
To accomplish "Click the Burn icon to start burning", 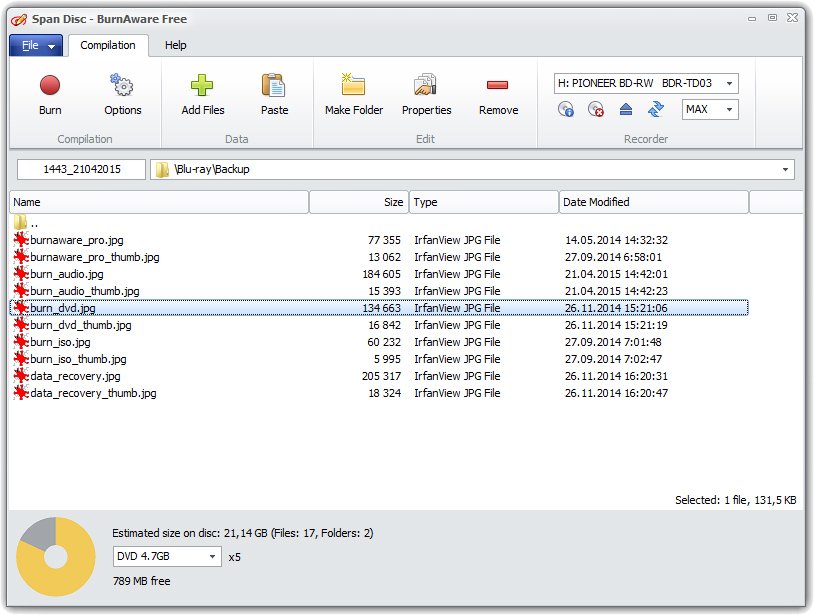I will click(49, 95).
